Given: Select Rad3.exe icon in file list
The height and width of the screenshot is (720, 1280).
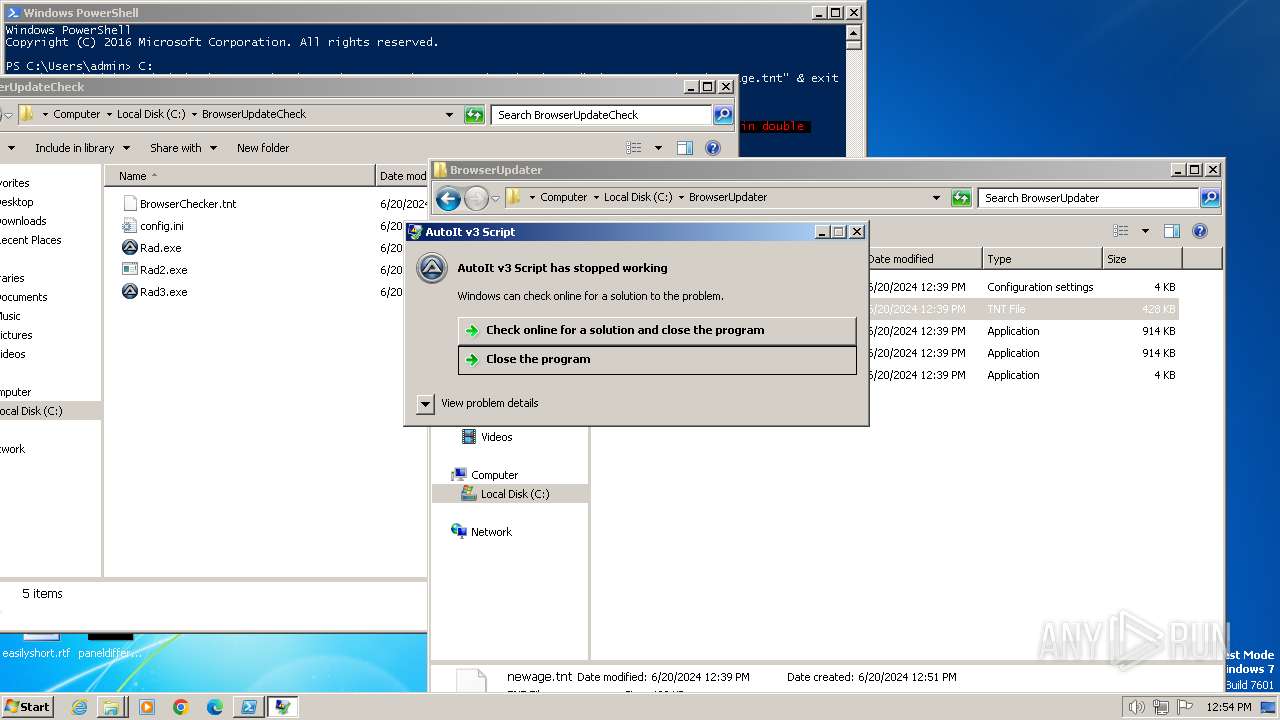Looking at the screenshot, I should click(129, 292).
